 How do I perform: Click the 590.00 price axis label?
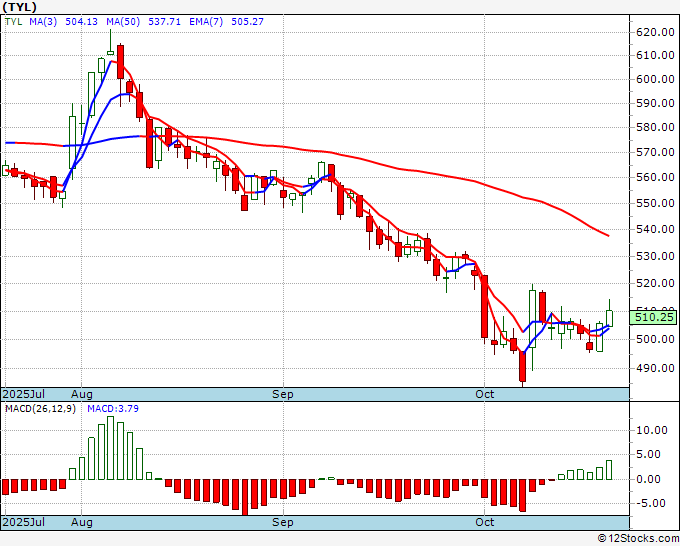click(655, 103)
